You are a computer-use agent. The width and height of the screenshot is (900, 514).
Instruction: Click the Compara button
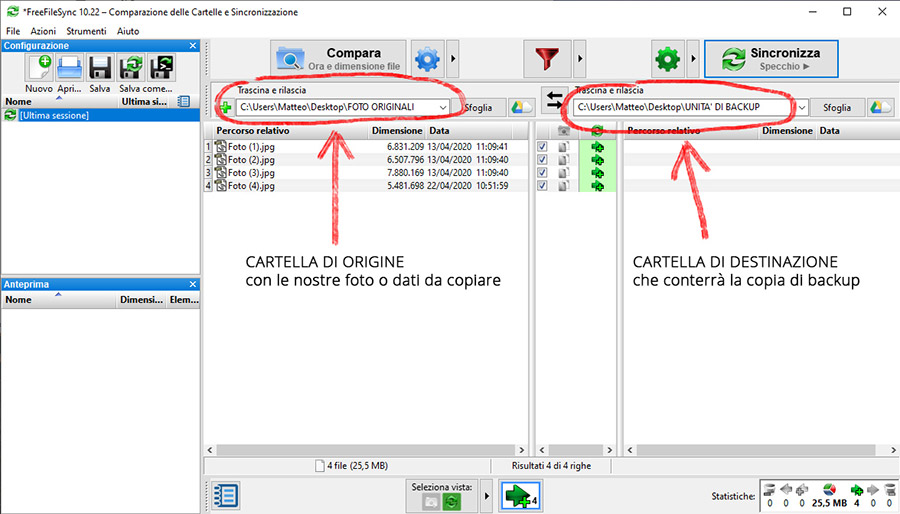339,59
